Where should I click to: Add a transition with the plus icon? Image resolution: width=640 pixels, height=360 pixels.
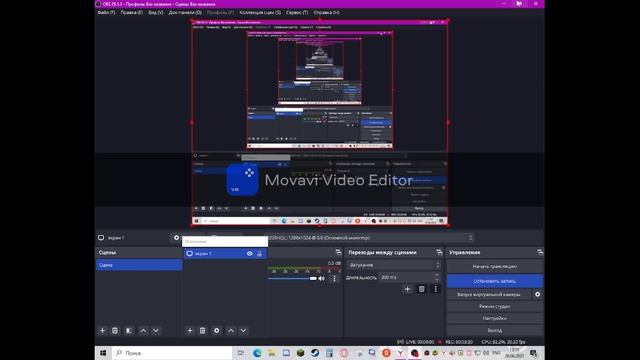(407, 289)
